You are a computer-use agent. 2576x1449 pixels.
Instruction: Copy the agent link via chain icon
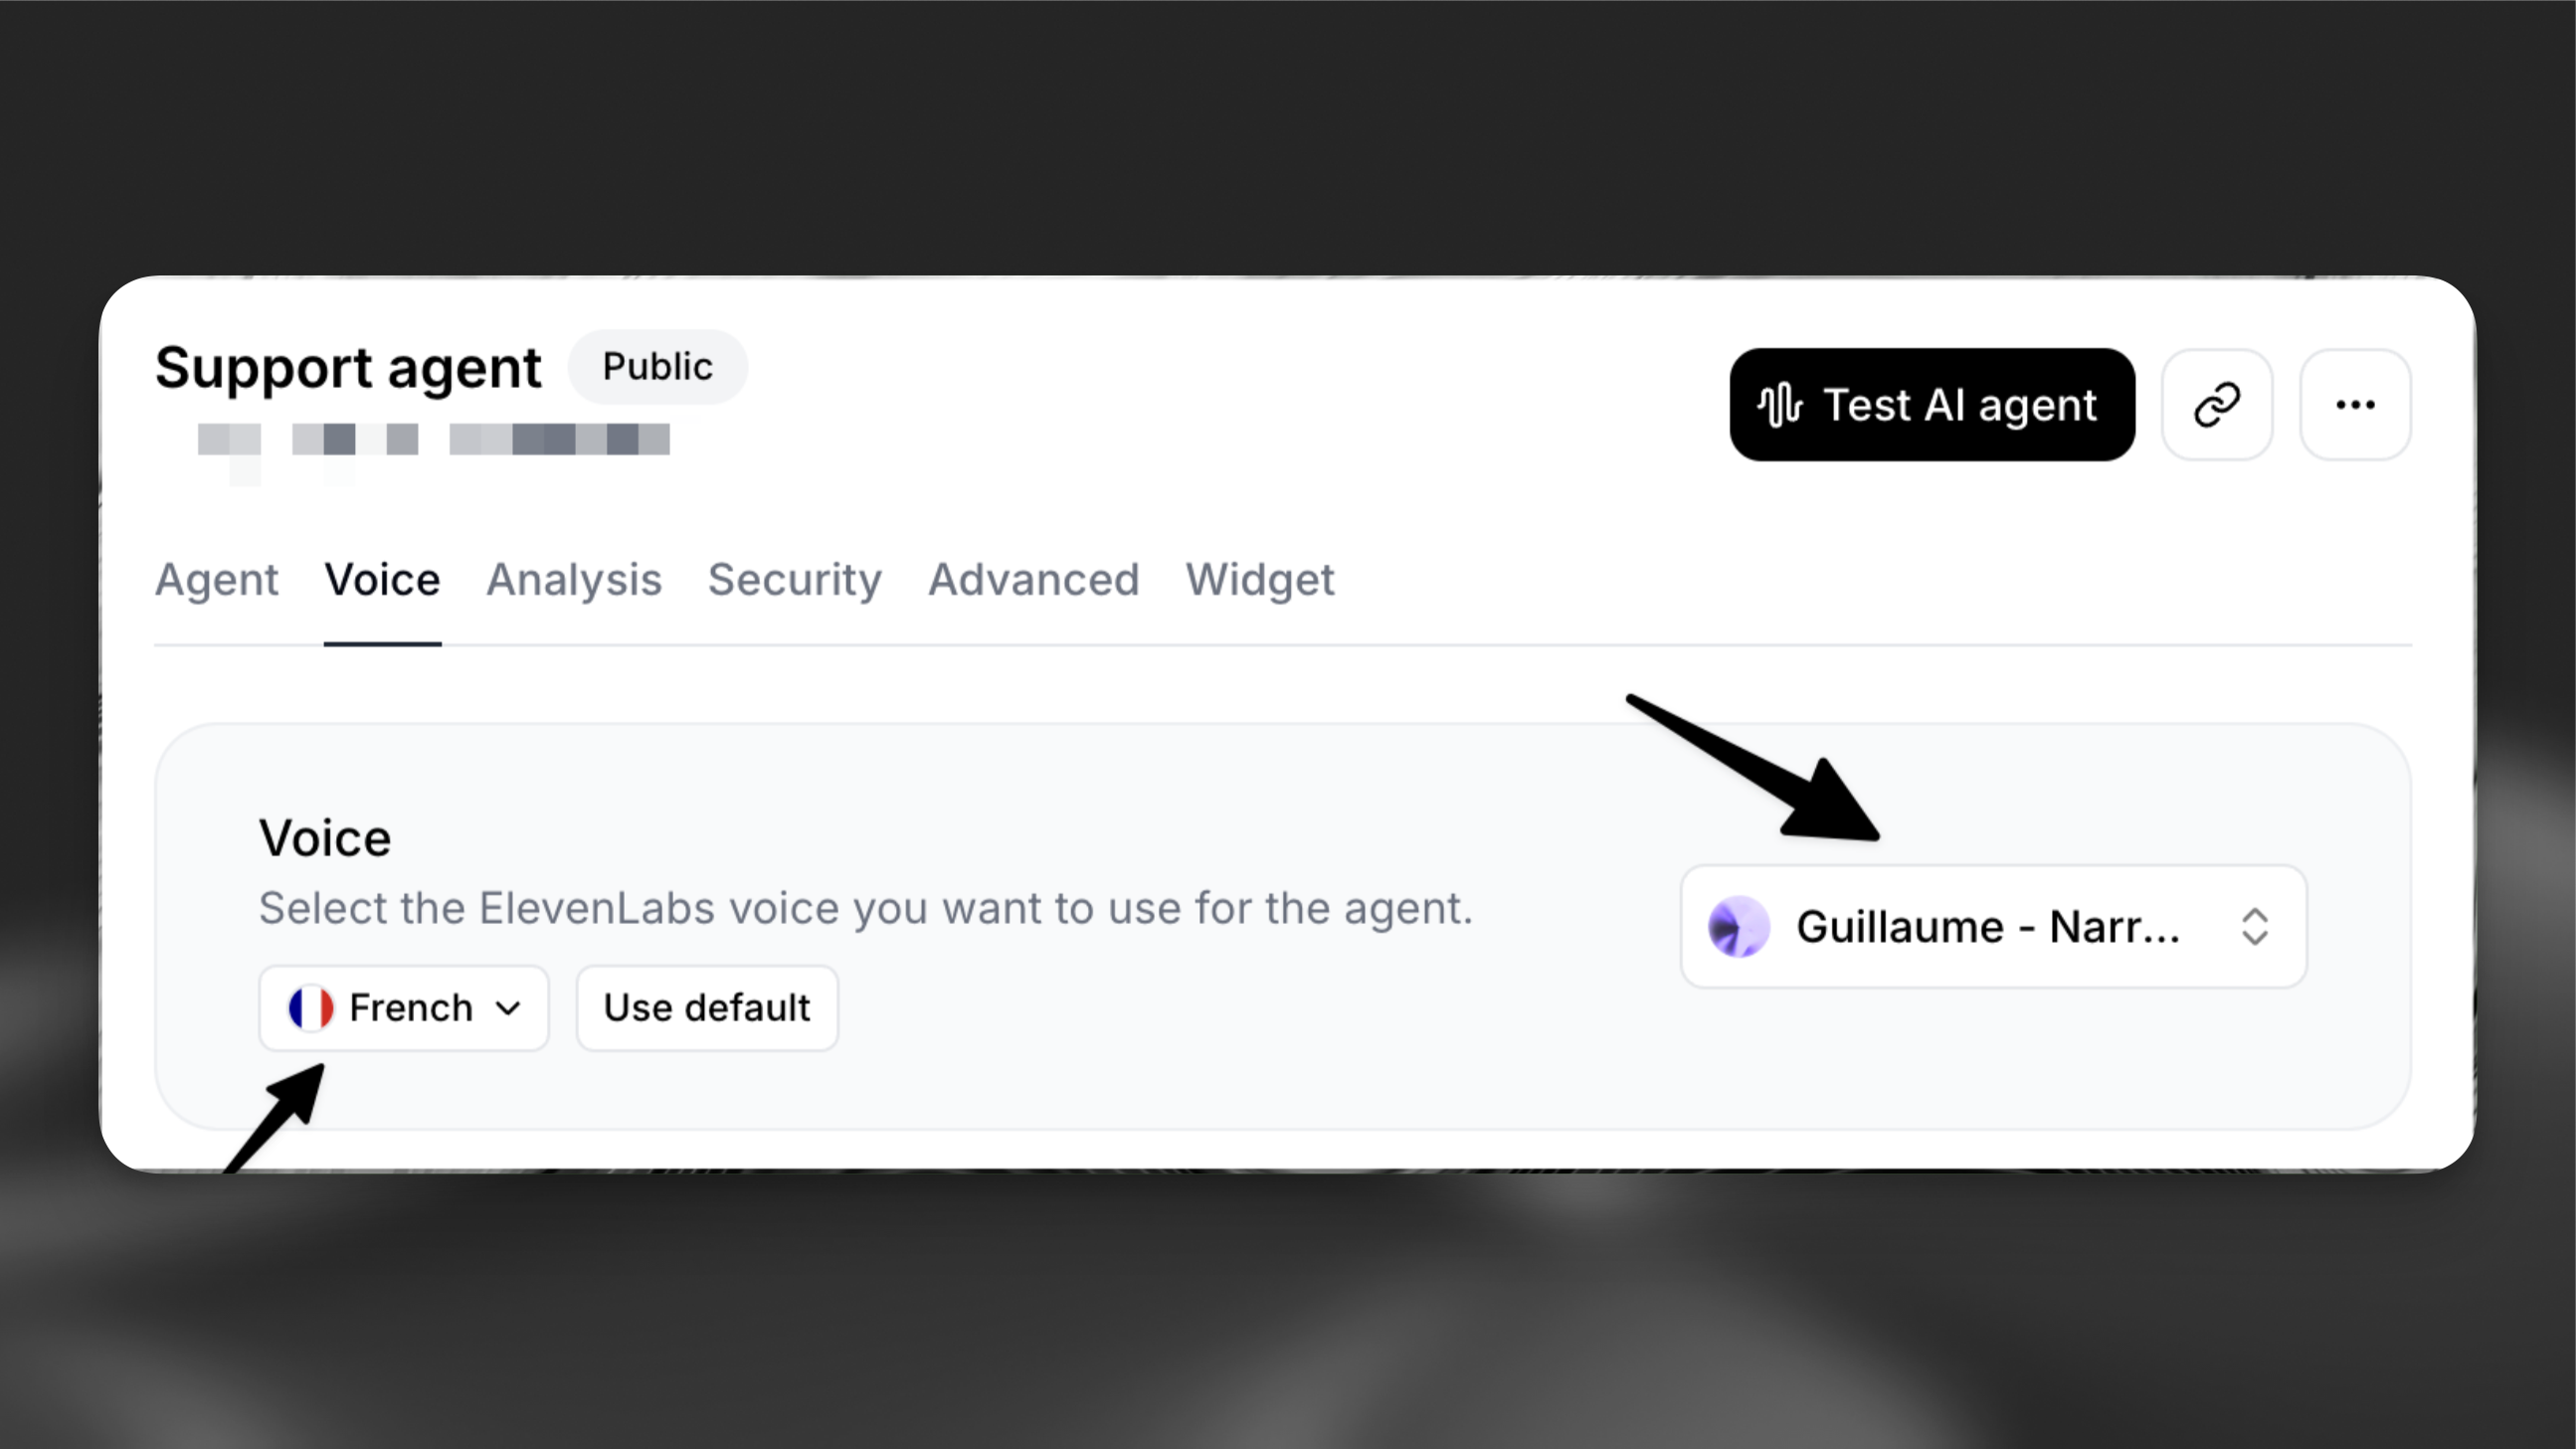pyautogui.click(x=2217, y=405)
